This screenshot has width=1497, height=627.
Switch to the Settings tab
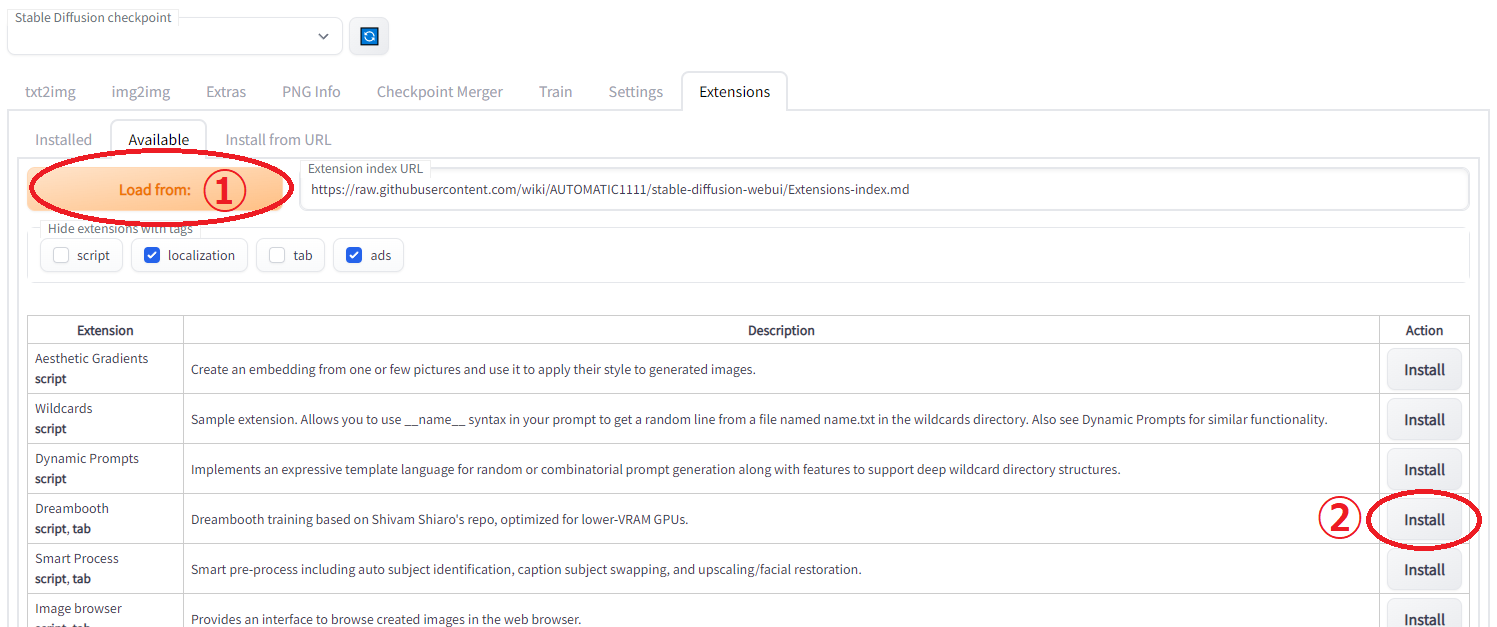tap(636, 92)
